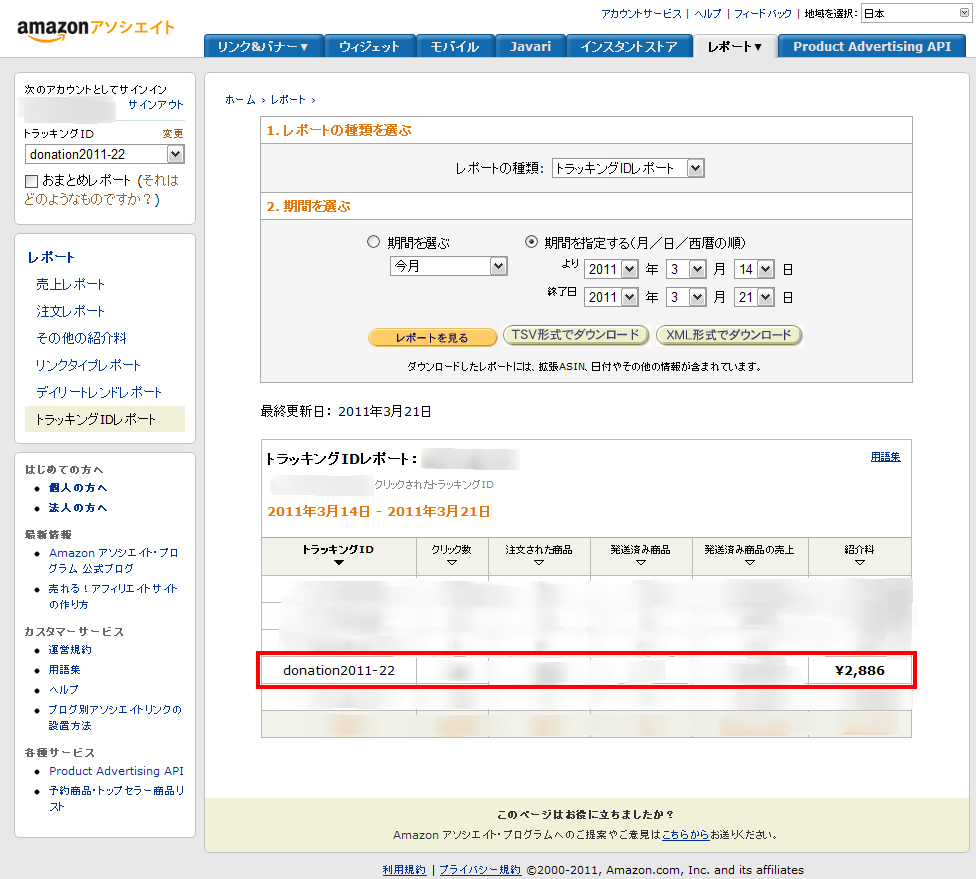Open the 利用規約 footer link

coord(405,870)
